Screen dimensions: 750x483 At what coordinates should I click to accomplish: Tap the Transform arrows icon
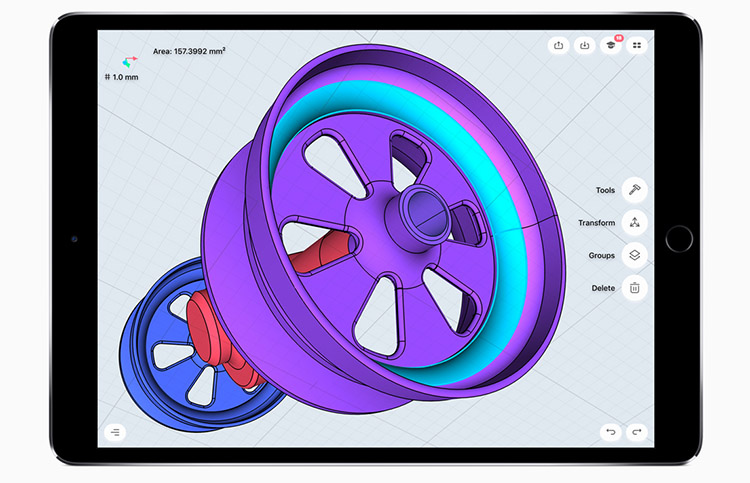(634, 223)
